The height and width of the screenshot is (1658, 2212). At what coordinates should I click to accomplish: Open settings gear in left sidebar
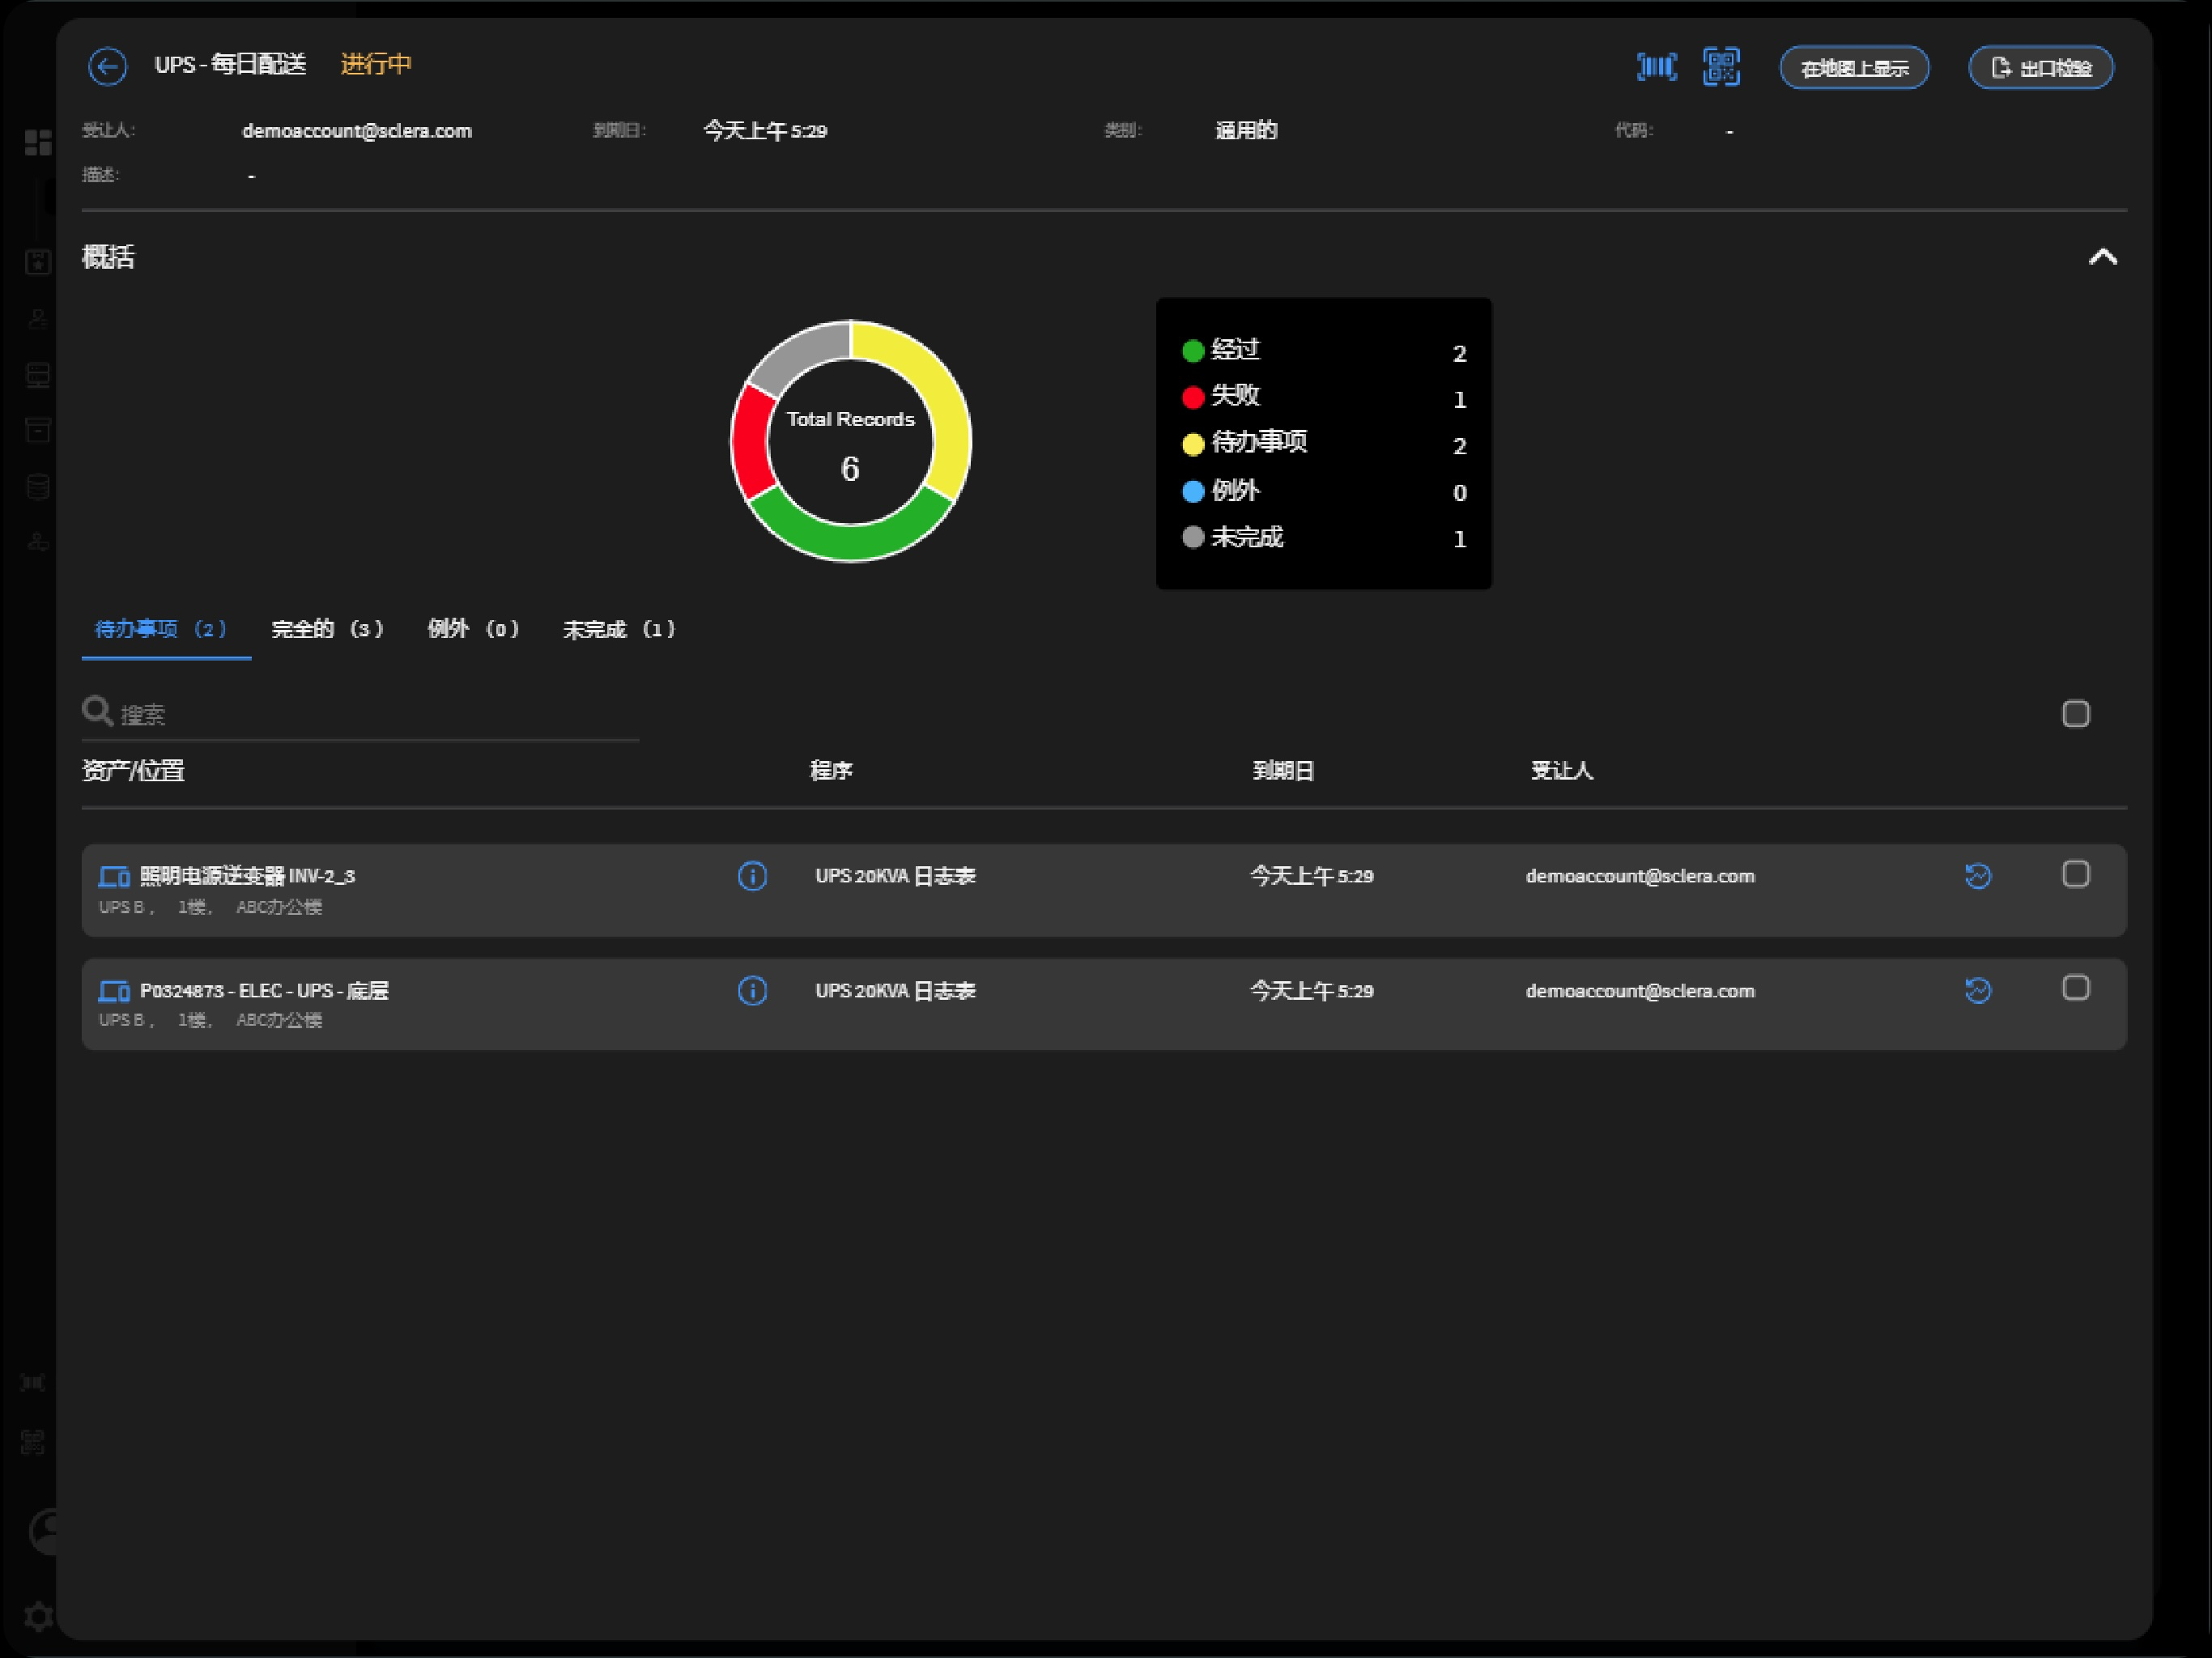38,1616
